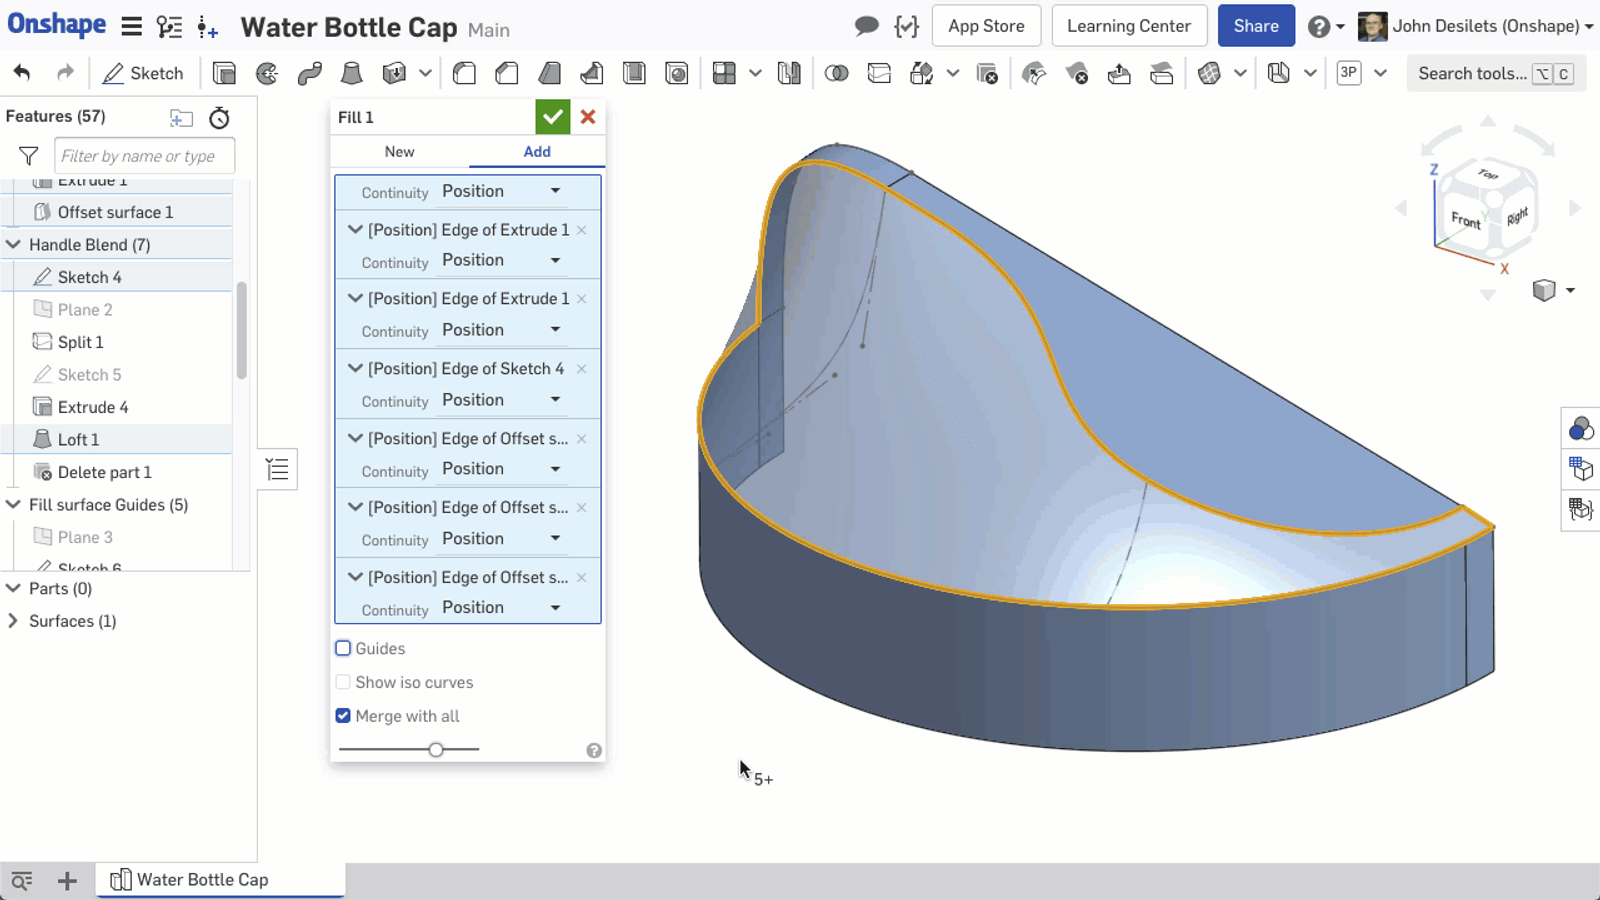Screen dimensions: 1600x900
Task: Click the Share button
Action: [x=1255, y=26]
